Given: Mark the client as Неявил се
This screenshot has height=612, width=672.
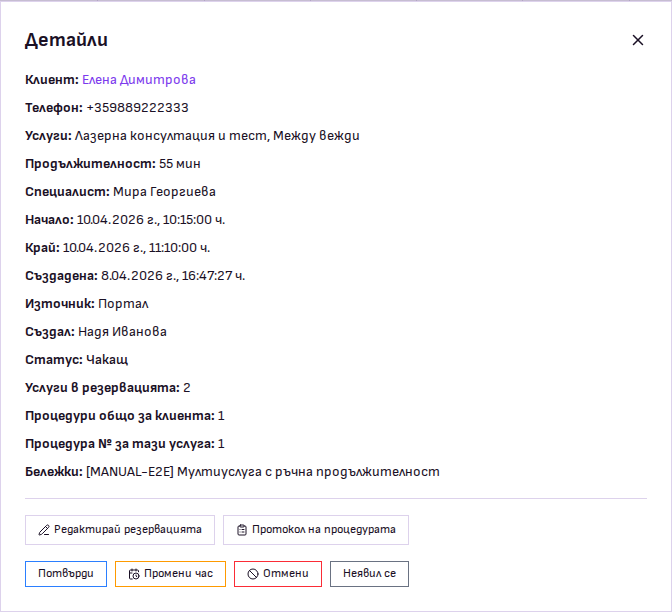Looking at the screenshot, I should (369, 573).
